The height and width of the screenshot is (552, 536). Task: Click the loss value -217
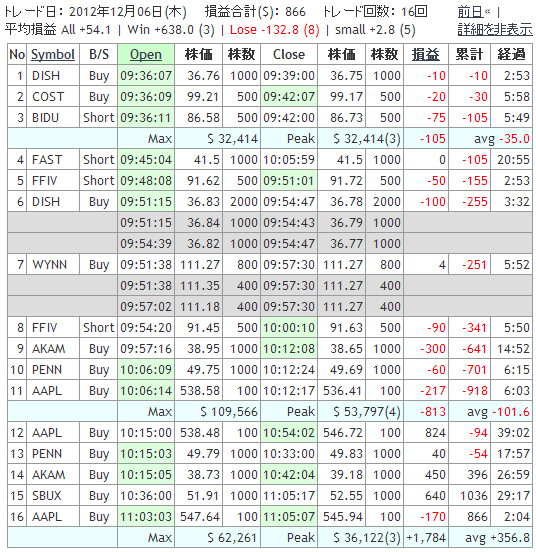point(433,391)
